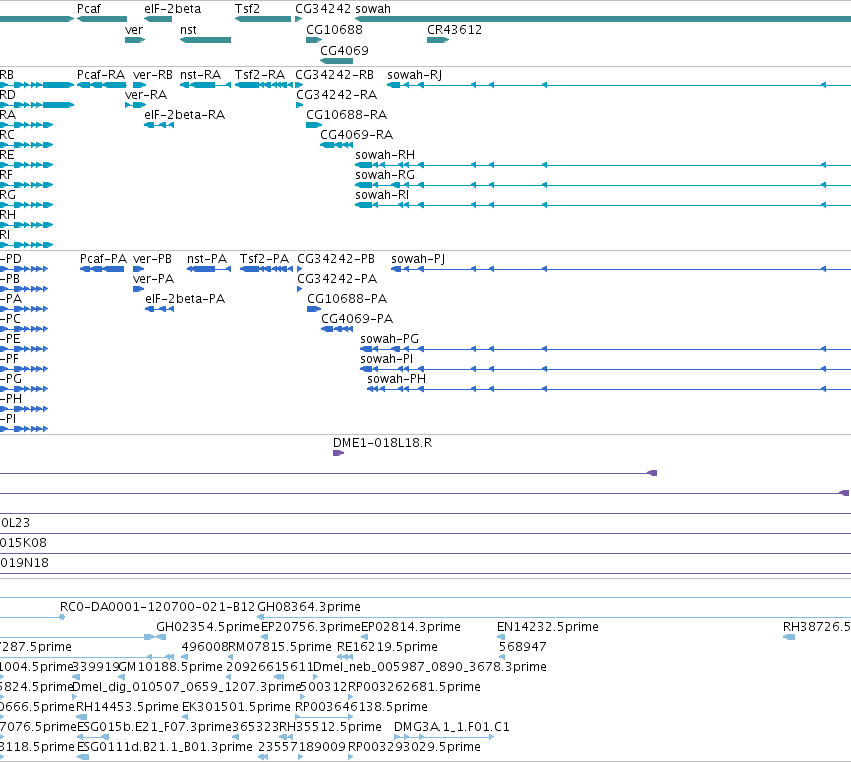
Task: Click the sowah-PJ protein start glyph
Action: coord(396,269)
